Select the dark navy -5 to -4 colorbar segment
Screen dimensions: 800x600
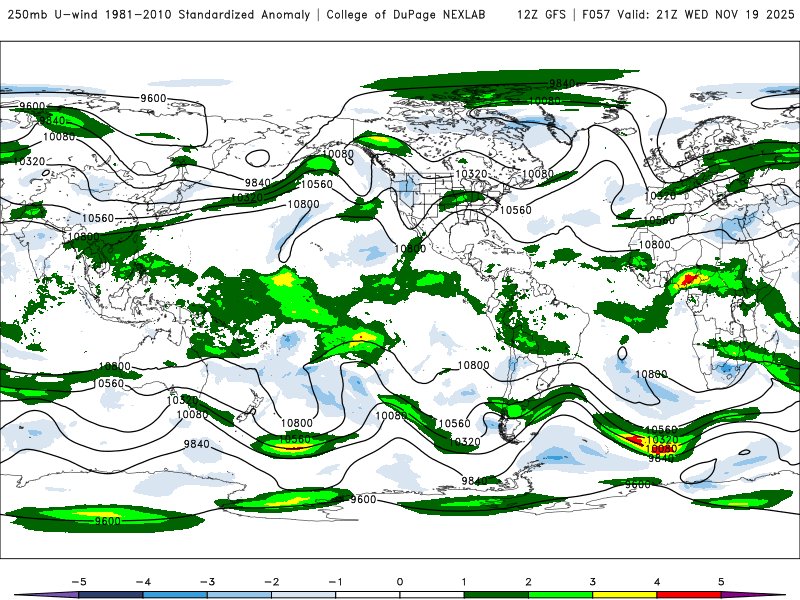tap(111, 595)
